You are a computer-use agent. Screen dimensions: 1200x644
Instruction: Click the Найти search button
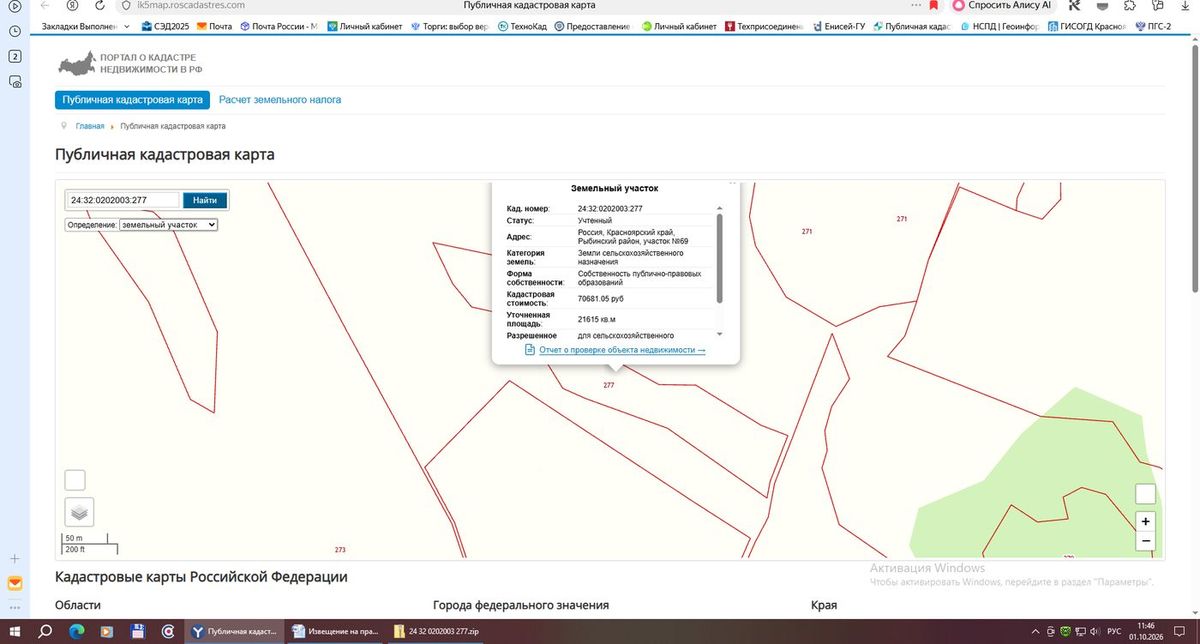tap(205, 200)
